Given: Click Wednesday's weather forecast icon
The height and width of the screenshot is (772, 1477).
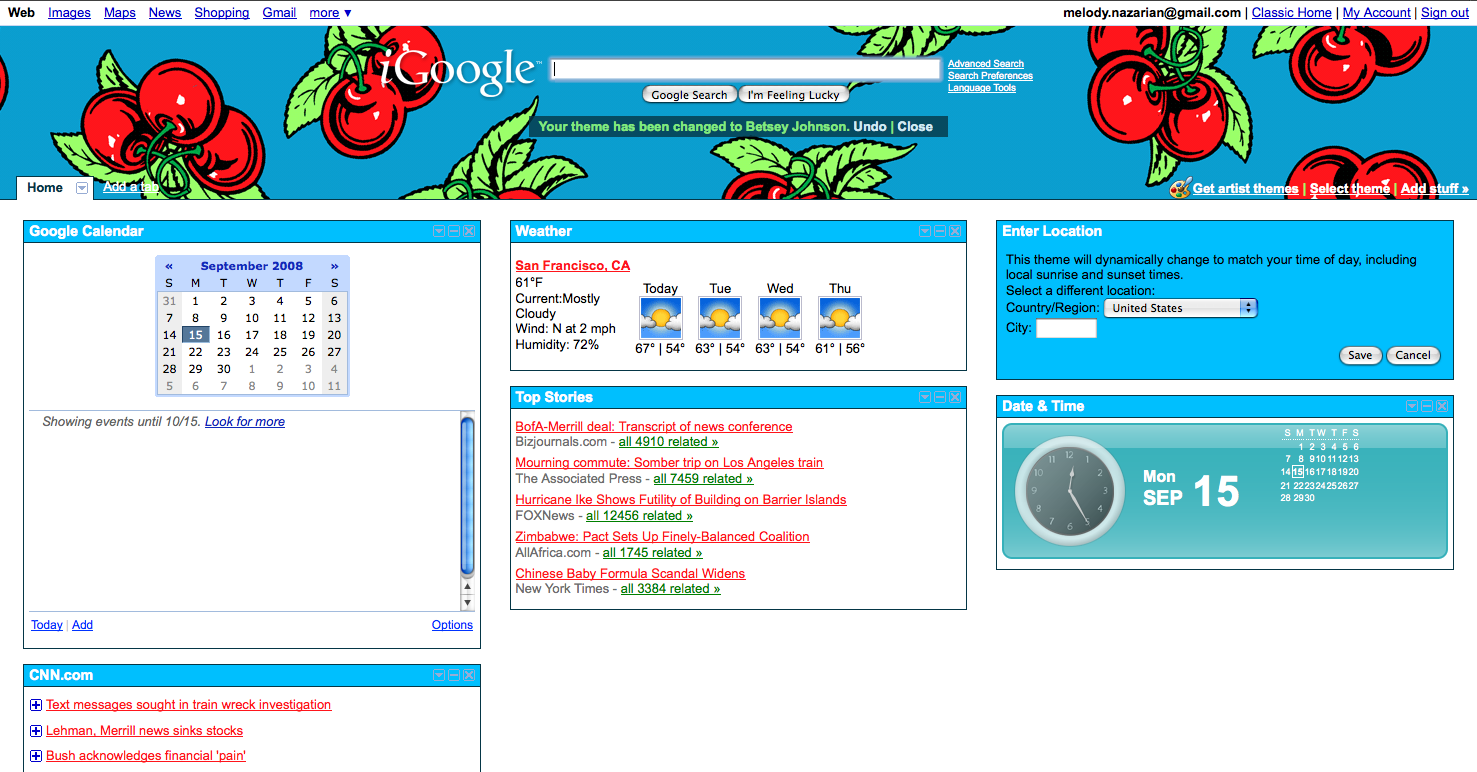Looking at the screenshot, I should pyautogui.click(x=780, y=318).
